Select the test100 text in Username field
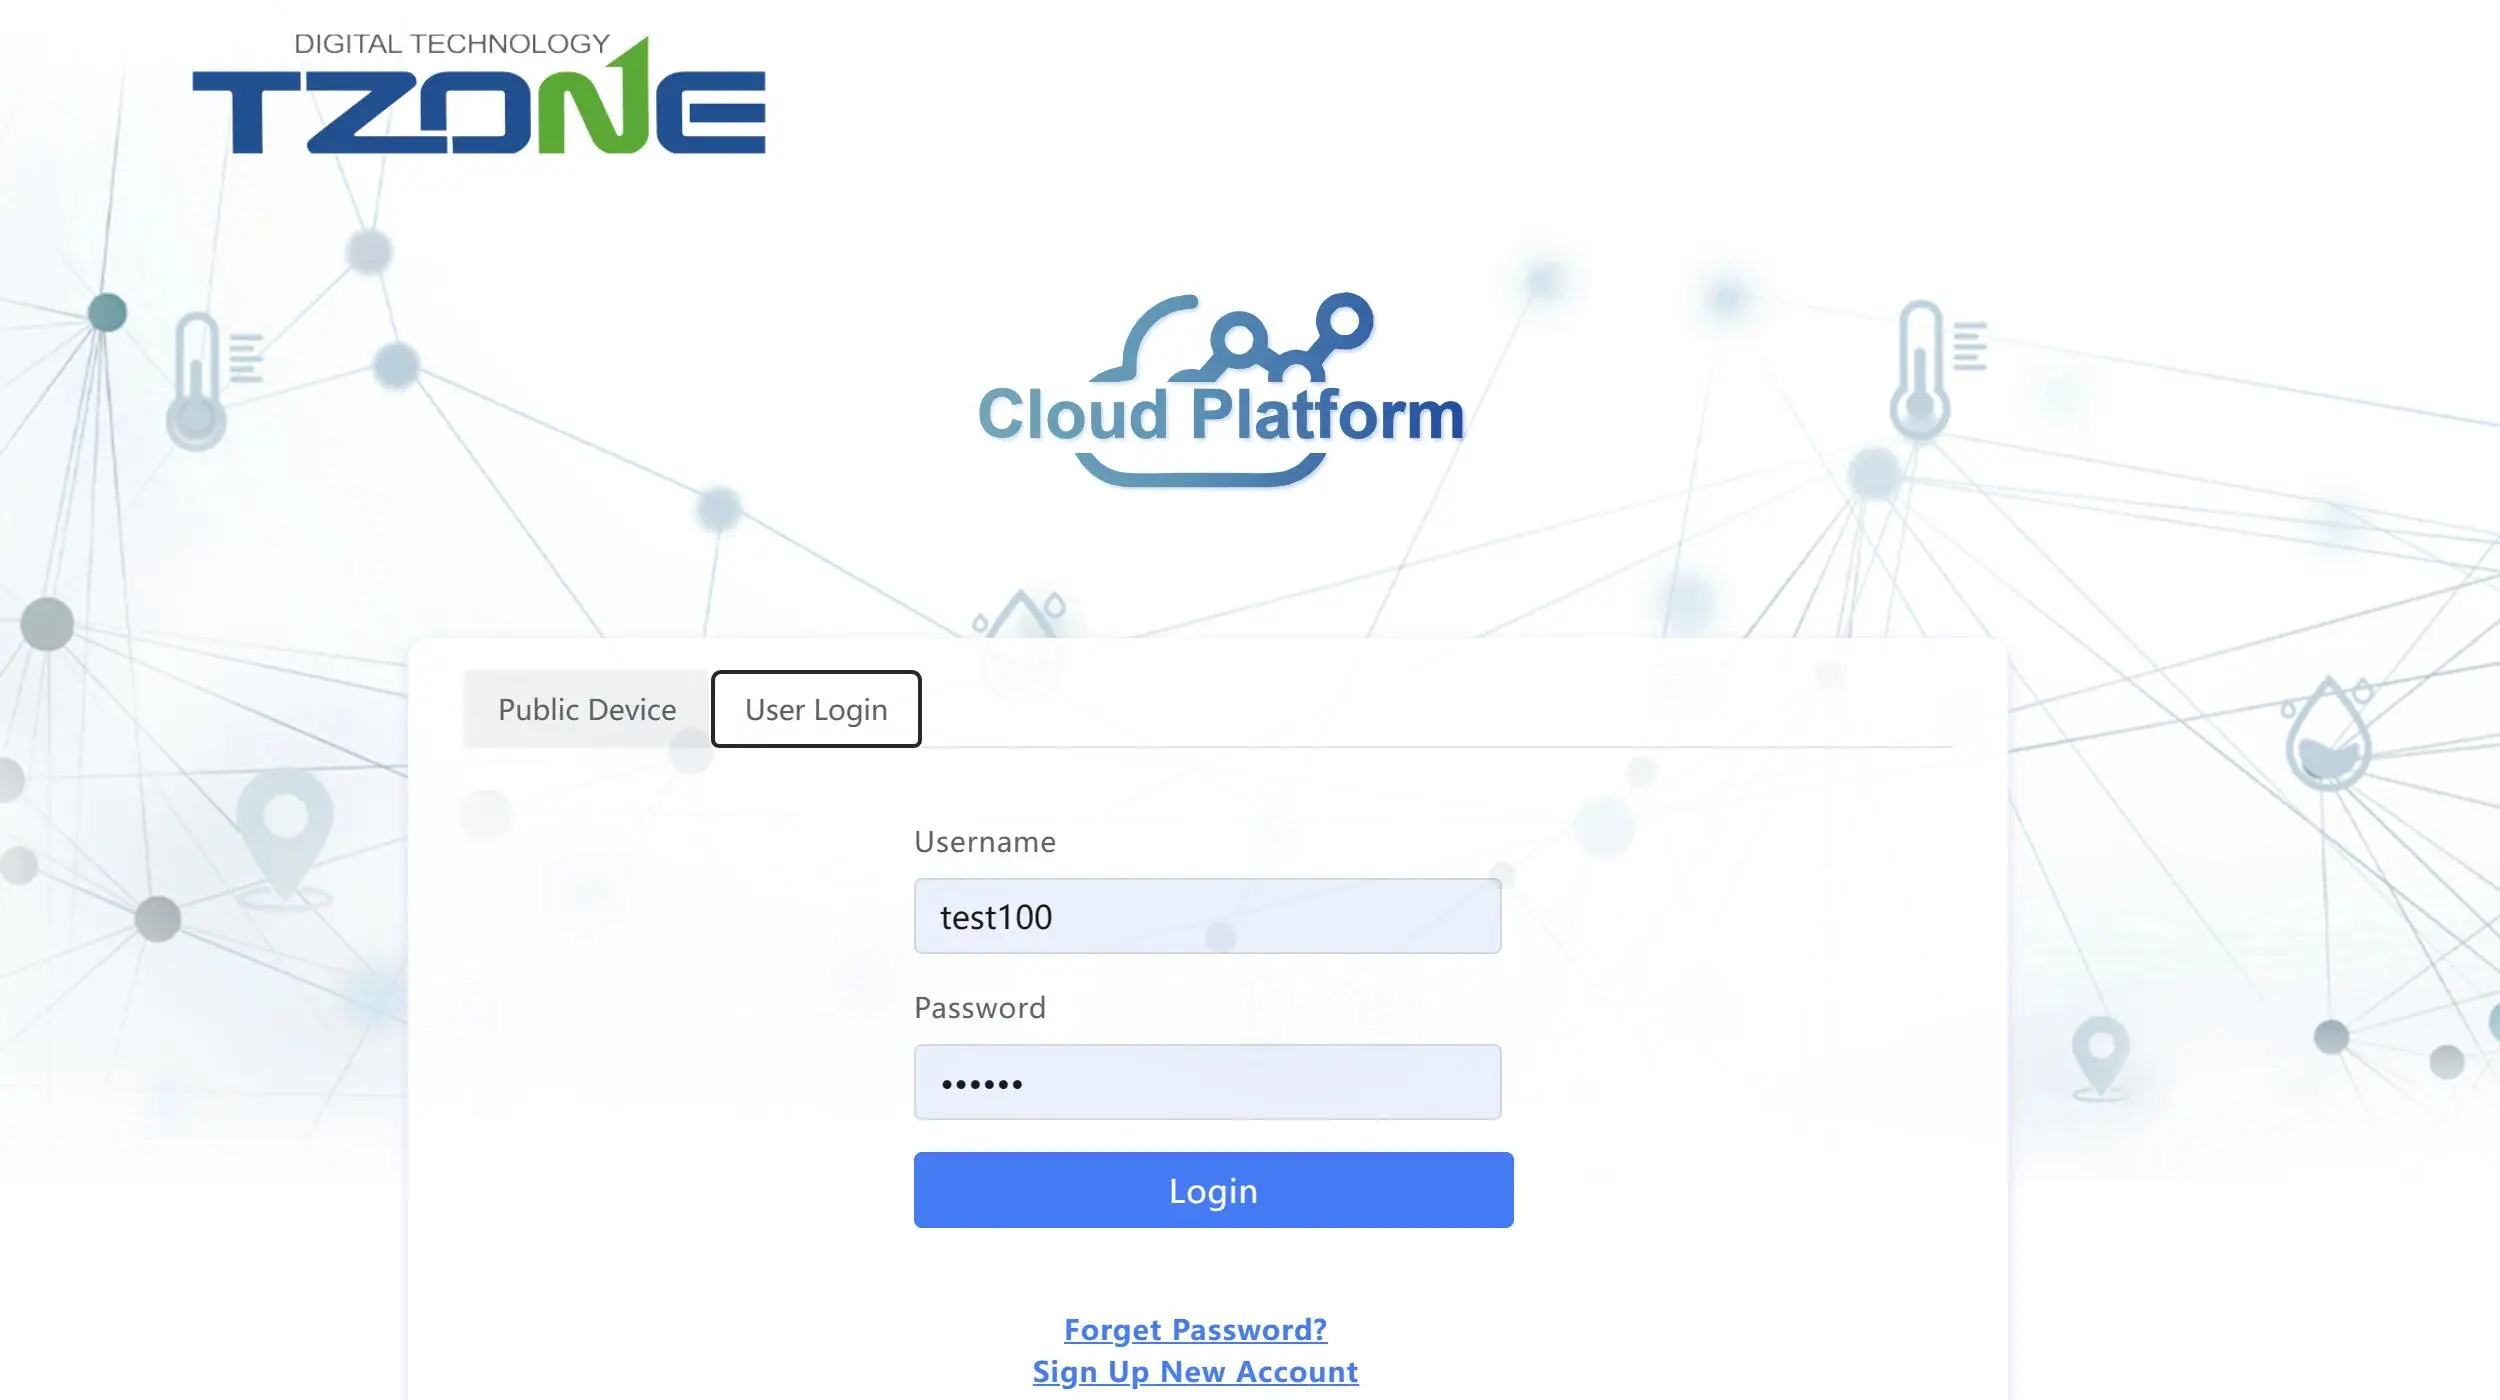The height and width of the screenshot is (1400, 2500). point(996,915)
